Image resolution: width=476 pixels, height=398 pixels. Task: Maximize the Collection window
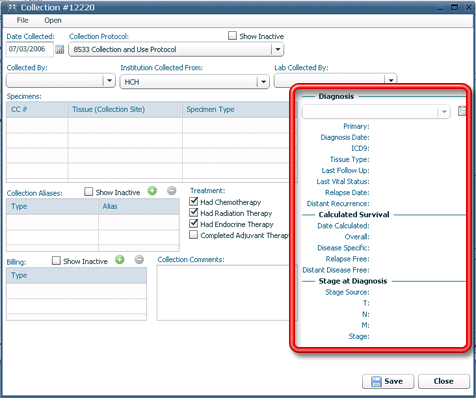tap(454, 7)
